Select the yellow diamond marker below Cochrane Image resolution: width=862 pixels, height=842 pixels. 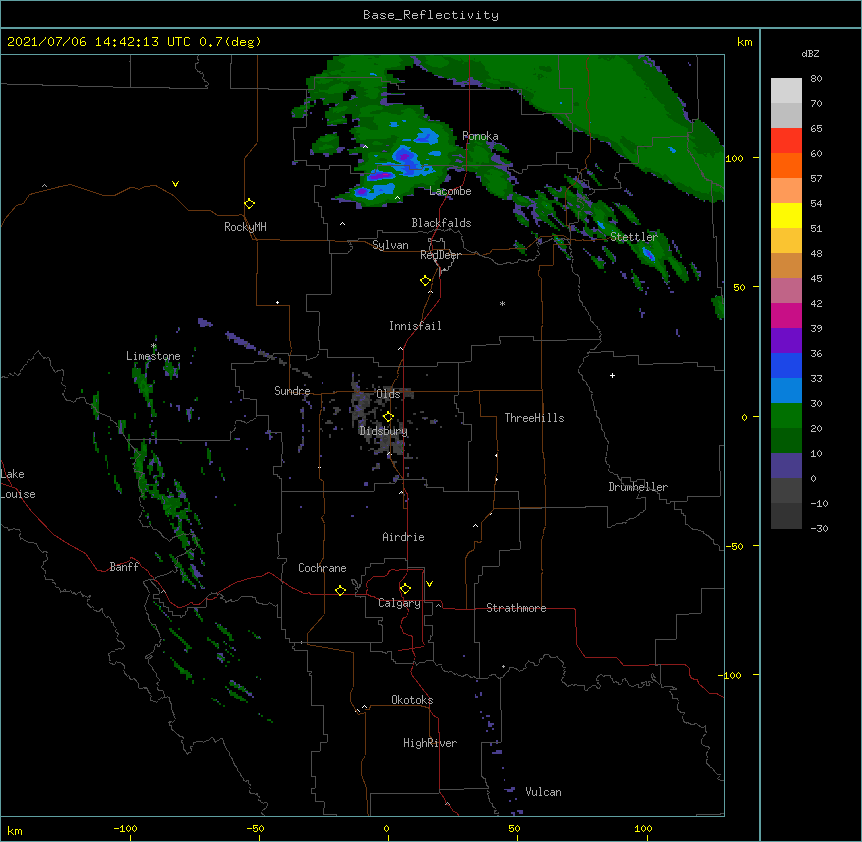(340, 590)
